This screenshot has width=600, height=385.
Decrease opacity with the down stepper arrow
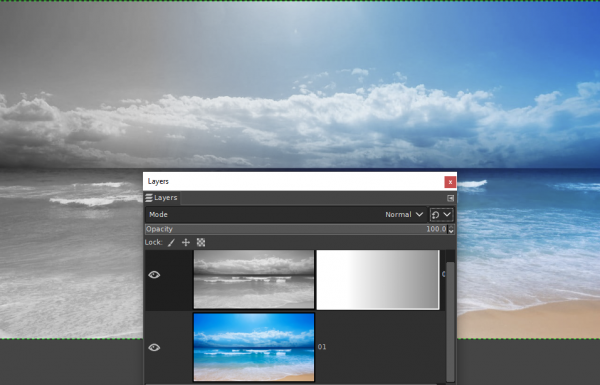click(x=451, y=232)
